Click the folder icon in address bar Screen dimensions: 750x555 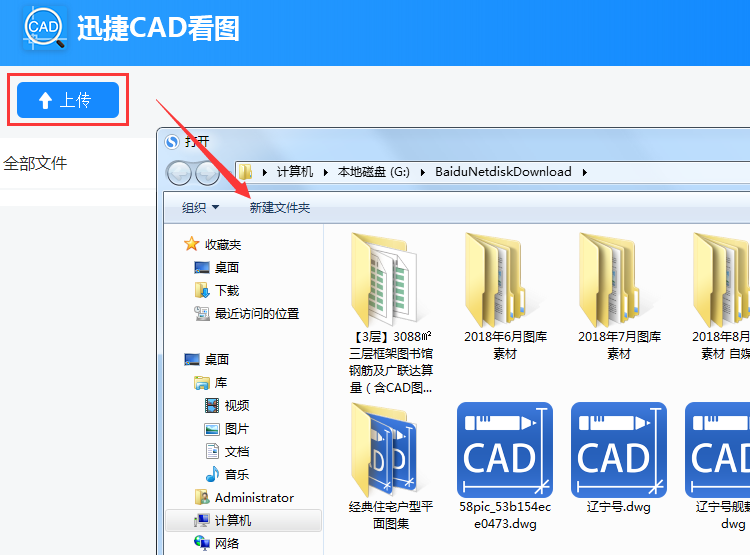pyautogui.click(x=246, y=172)
